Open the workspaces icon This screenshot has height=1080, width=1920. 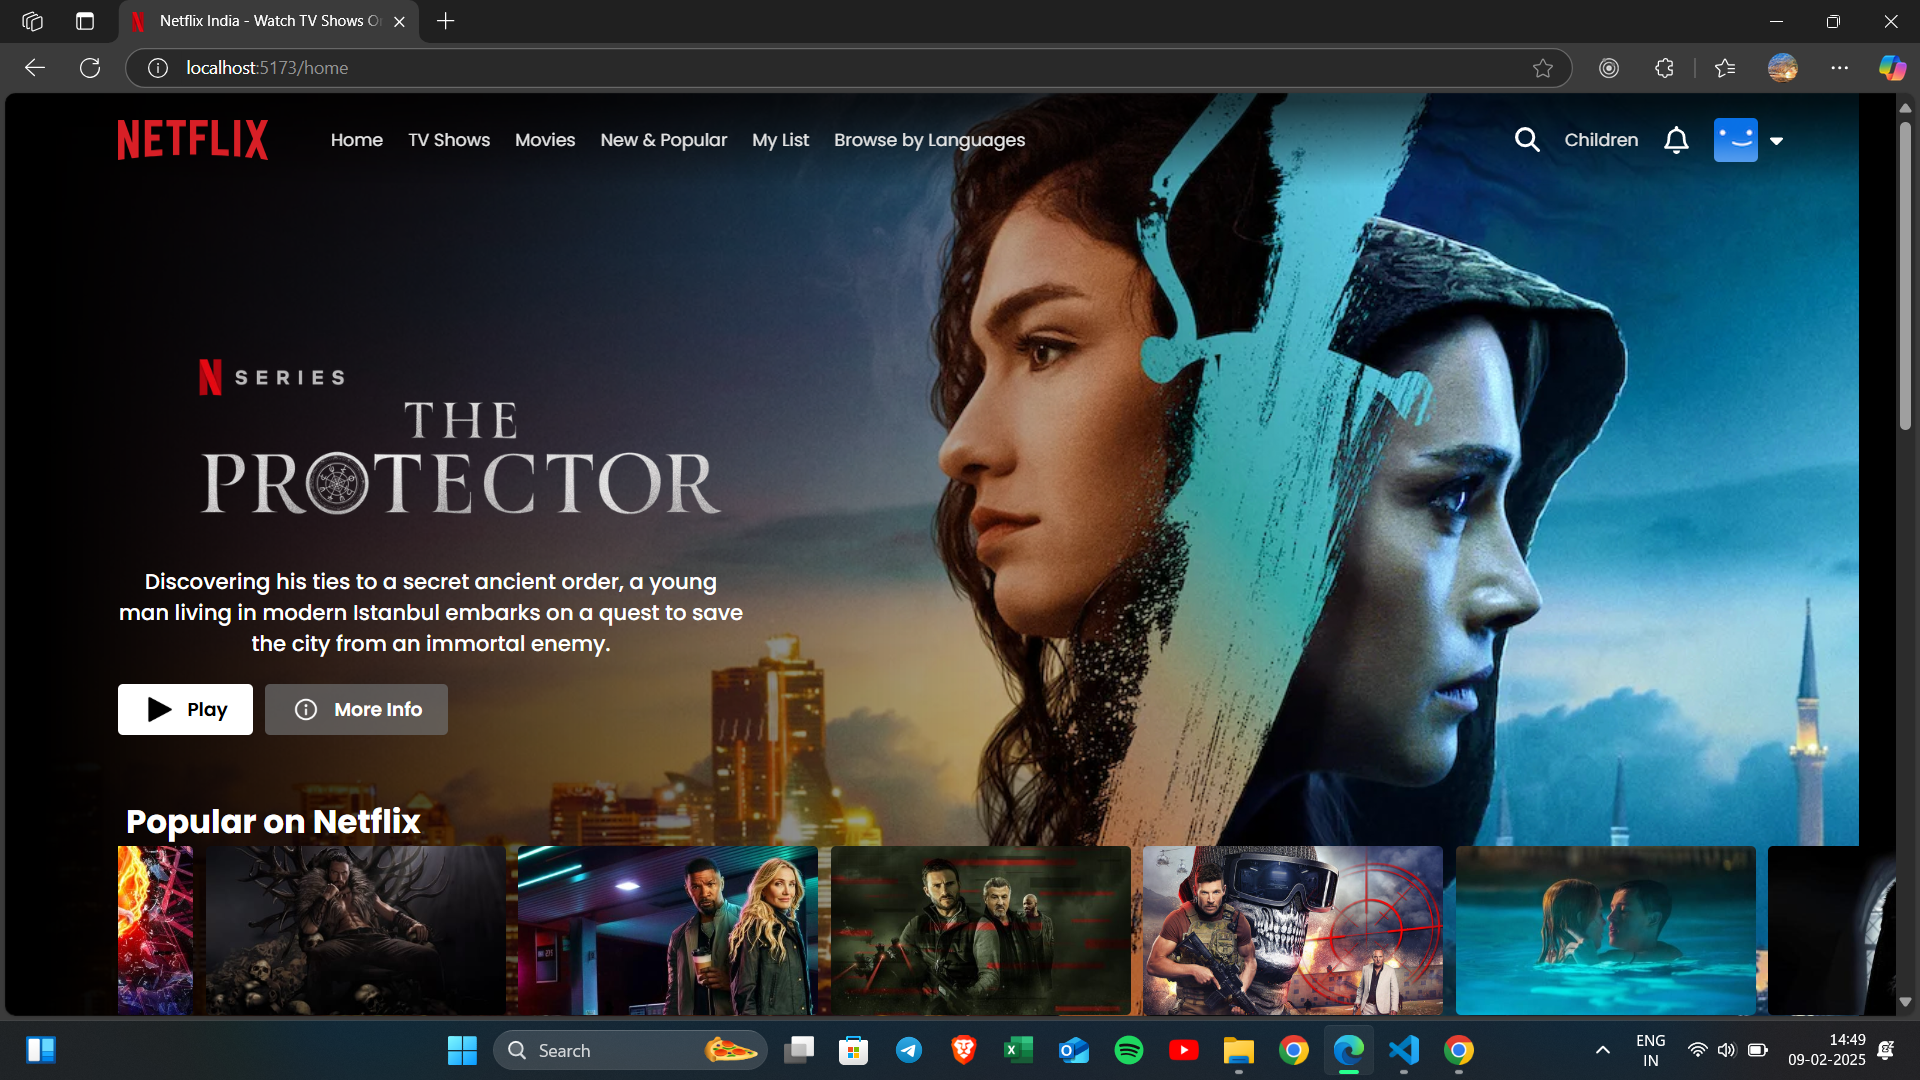click(32, 21)
